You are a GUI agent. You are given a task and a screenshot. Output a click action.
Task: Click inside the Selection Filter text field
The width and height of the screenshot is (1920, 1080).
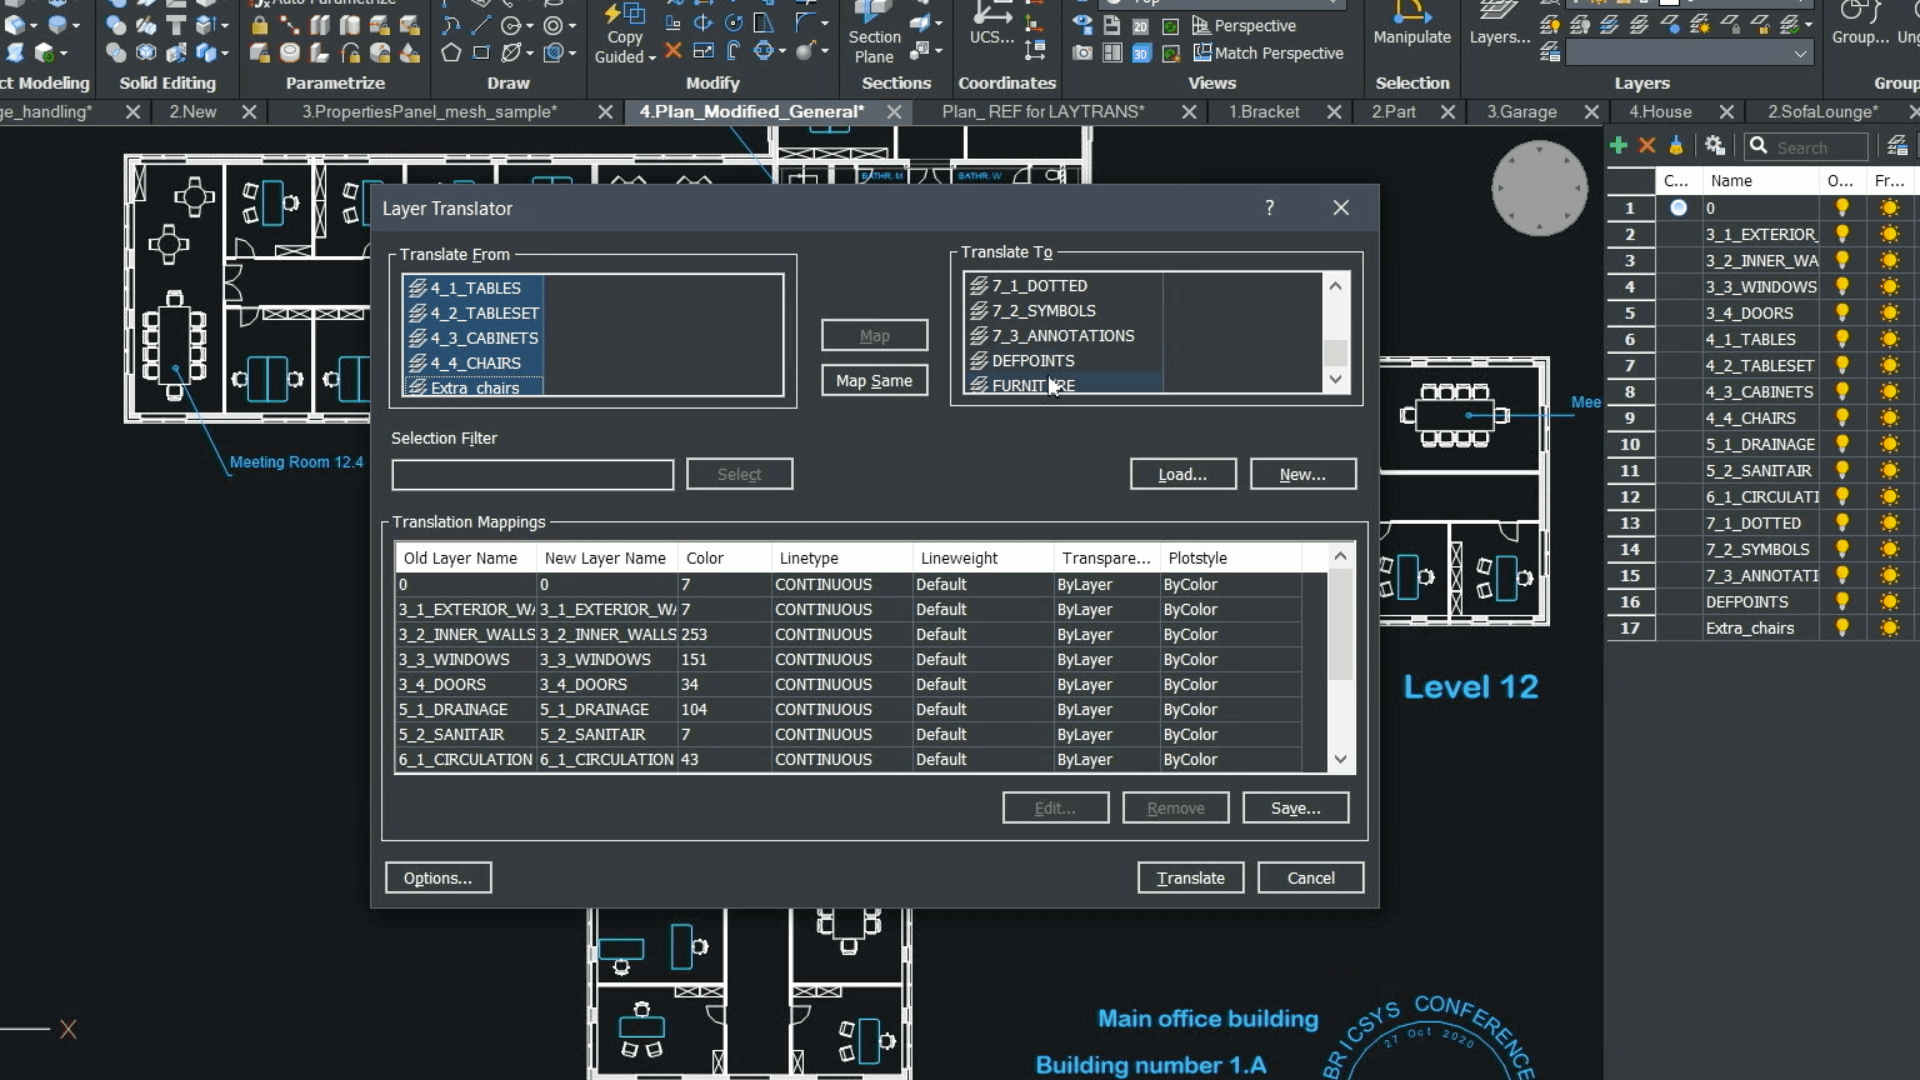click(x=532, y=474)
